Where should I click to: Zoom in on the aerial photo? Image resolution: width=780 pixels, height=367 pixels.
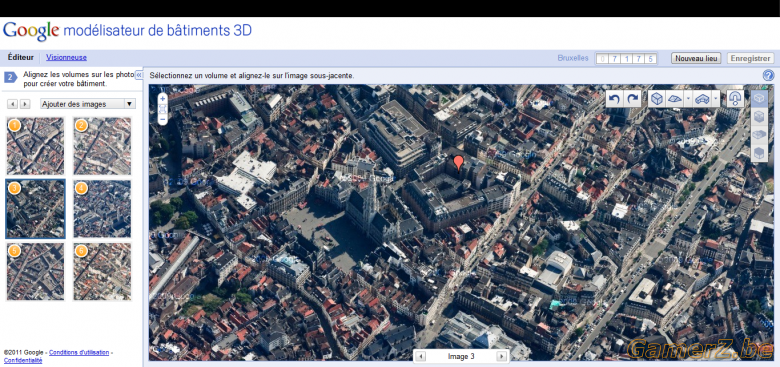tap(163, 98)
